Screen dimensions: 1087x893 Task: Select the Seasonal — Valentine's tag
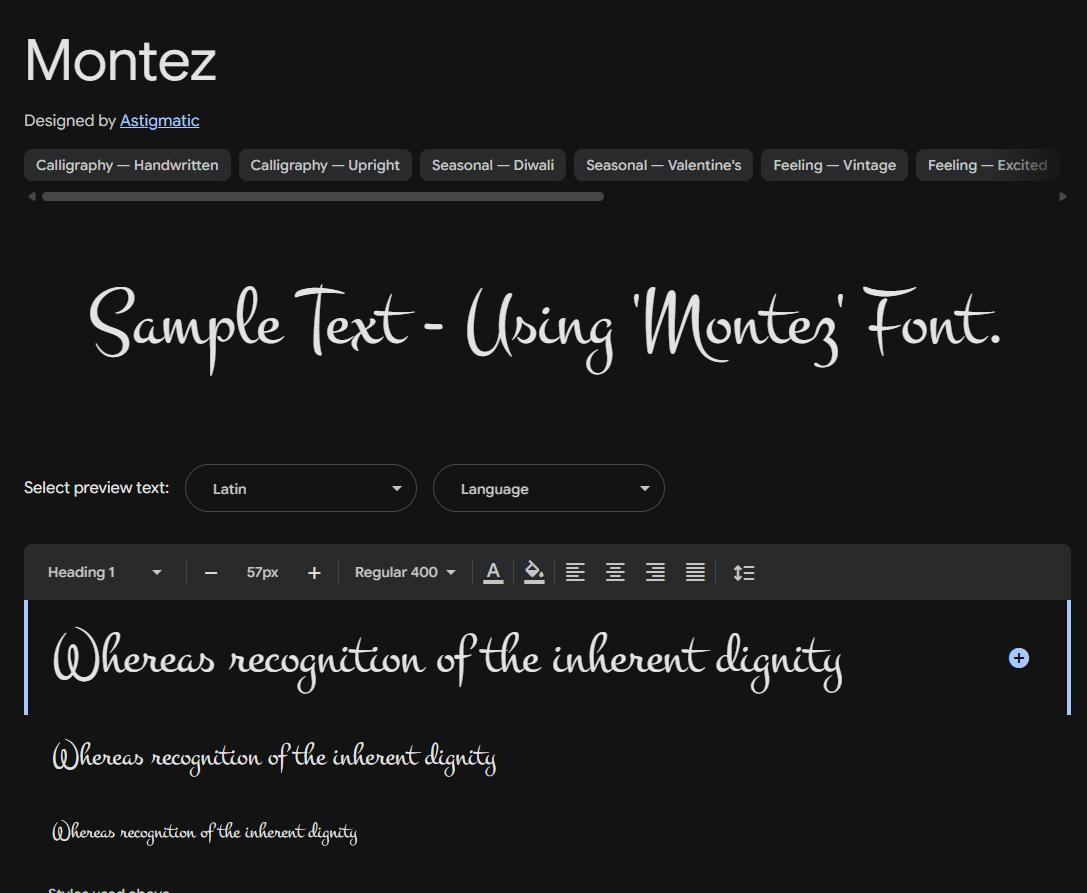point(663,165)
